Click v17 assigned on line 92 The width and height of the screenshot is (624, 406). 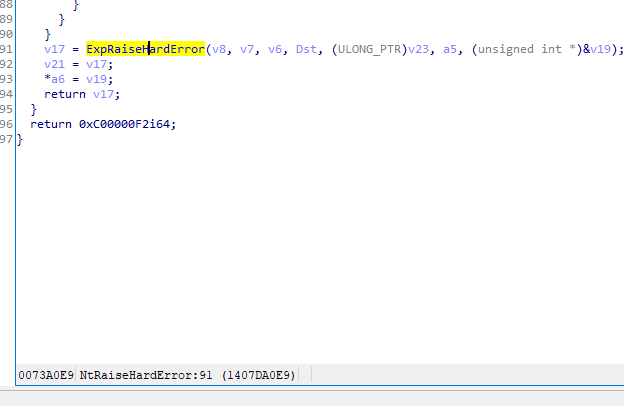click(96, 64)
